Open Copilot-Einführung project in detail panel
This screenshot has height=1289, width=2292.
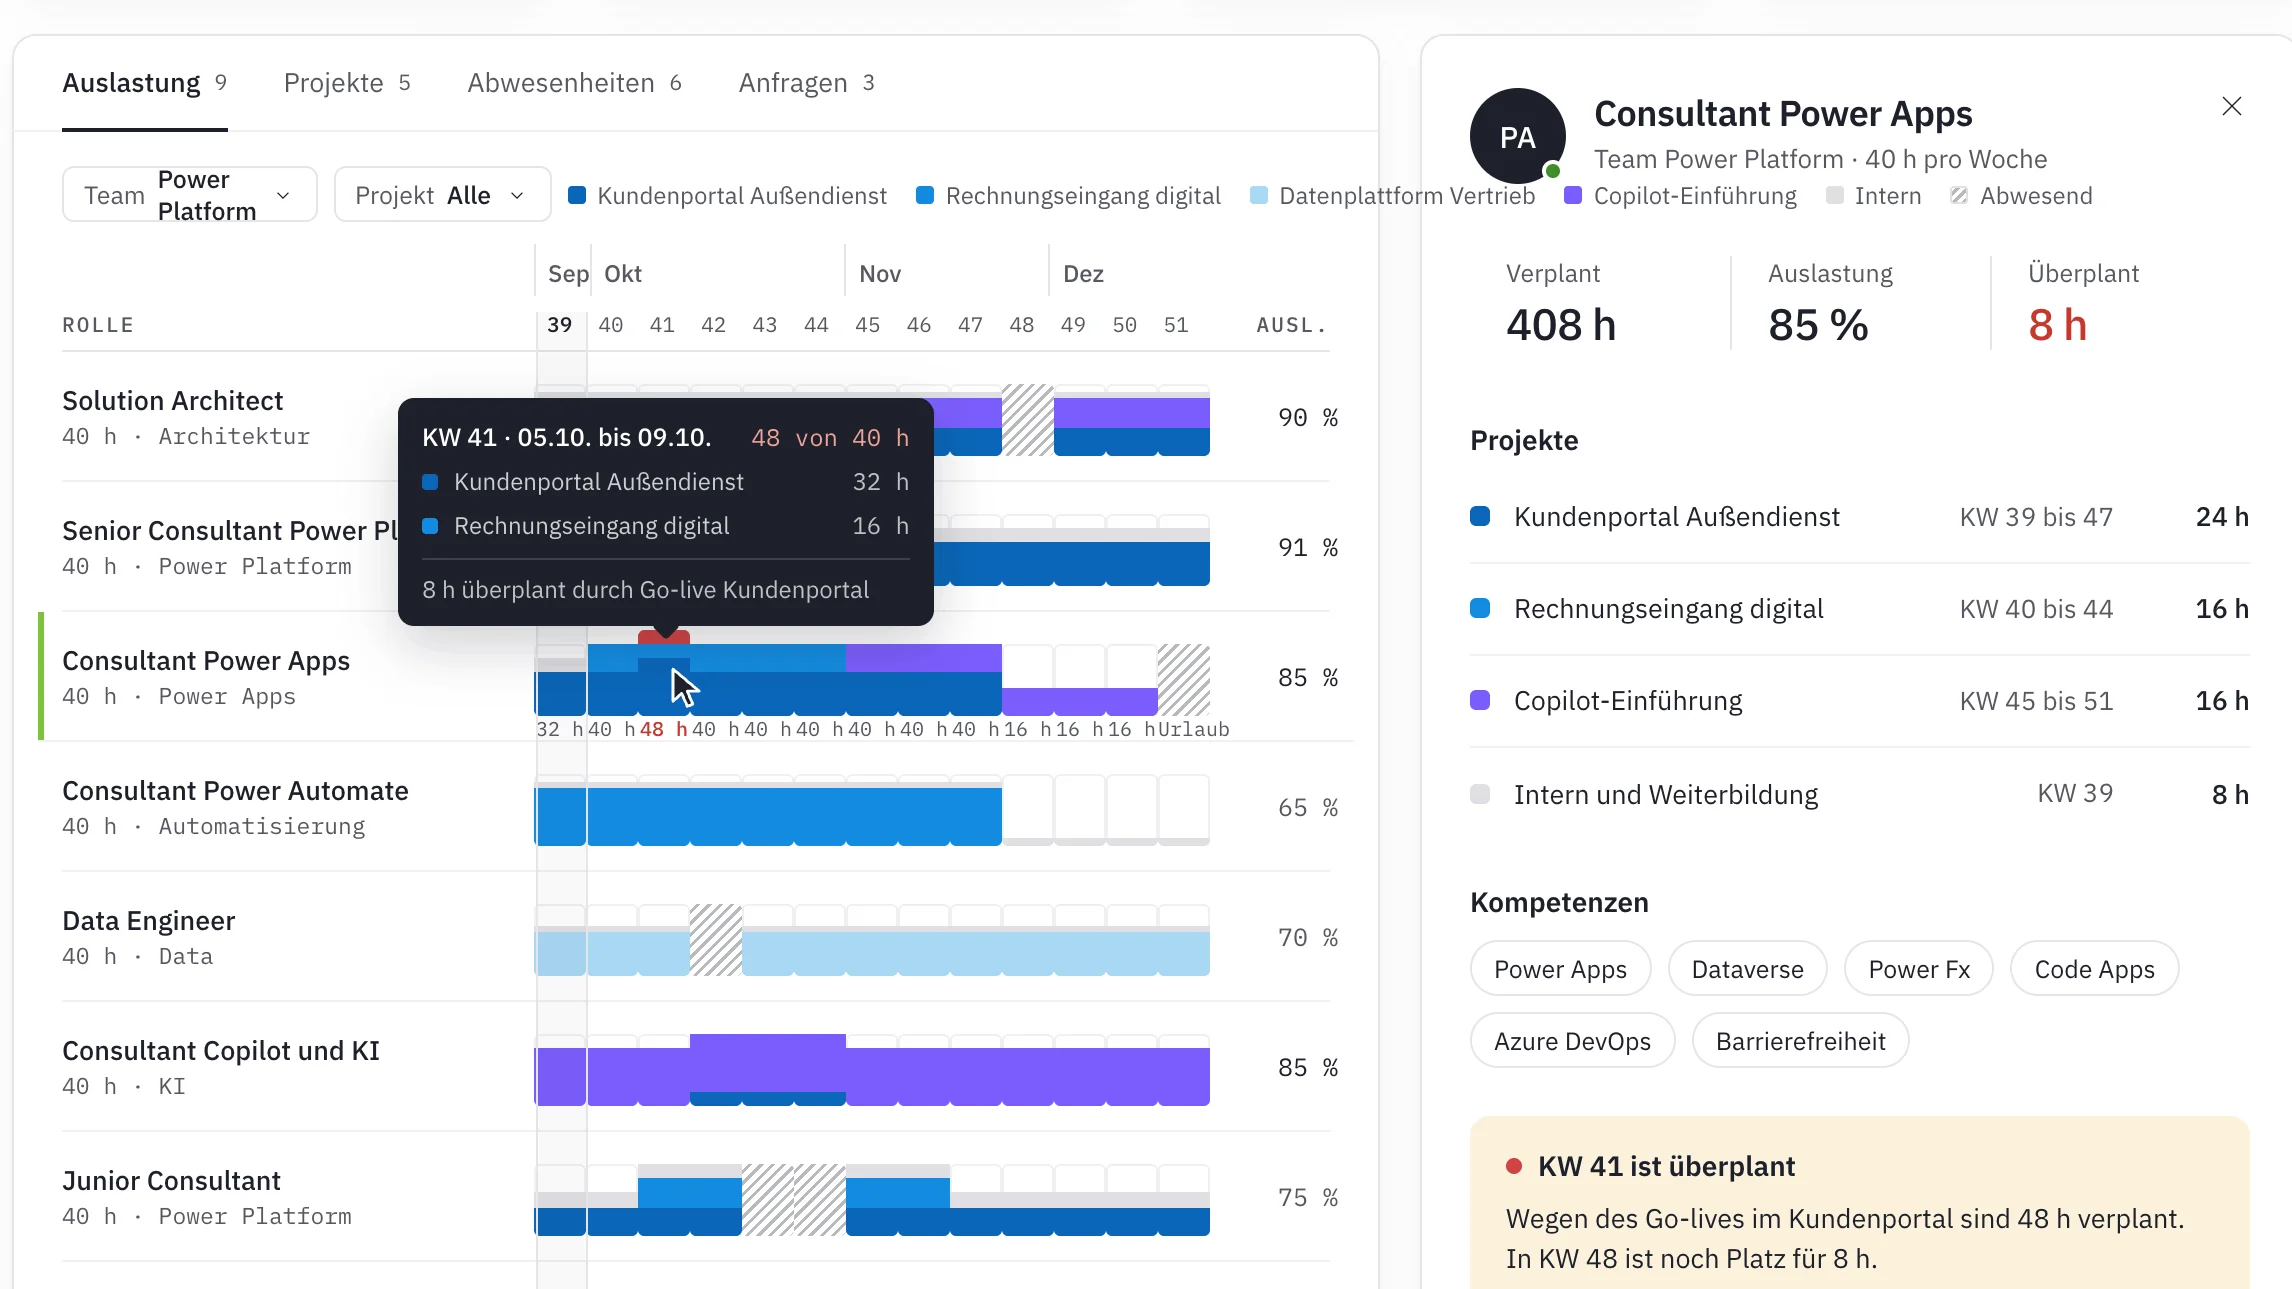[1859, 701]
